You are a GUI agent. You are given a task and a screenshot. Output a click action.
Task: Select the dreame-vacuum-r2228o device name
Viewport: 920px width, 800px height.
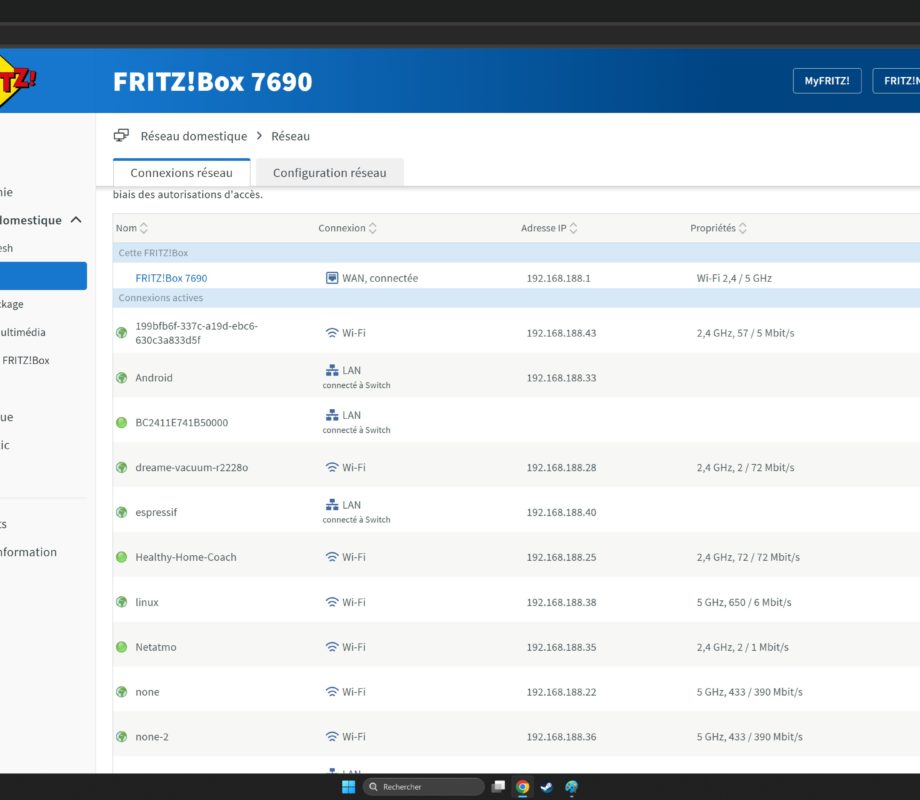(192, 468)
